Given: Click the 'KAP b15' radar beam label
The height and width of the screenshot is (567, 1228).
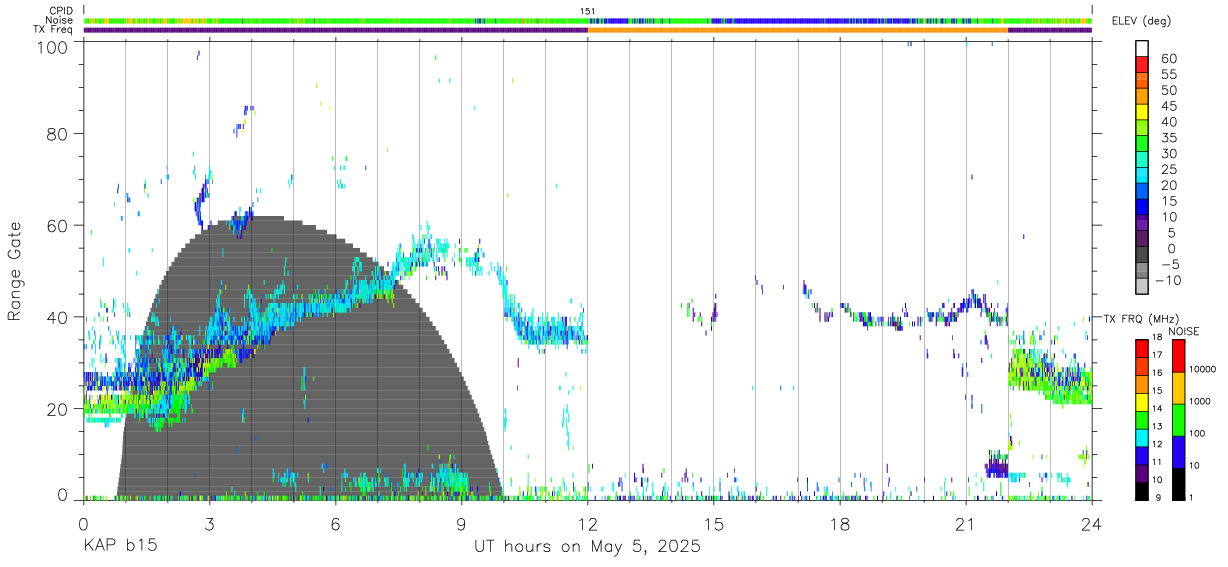Looking at the screenshot, I should pyautogui.click(x=119, y=547).
